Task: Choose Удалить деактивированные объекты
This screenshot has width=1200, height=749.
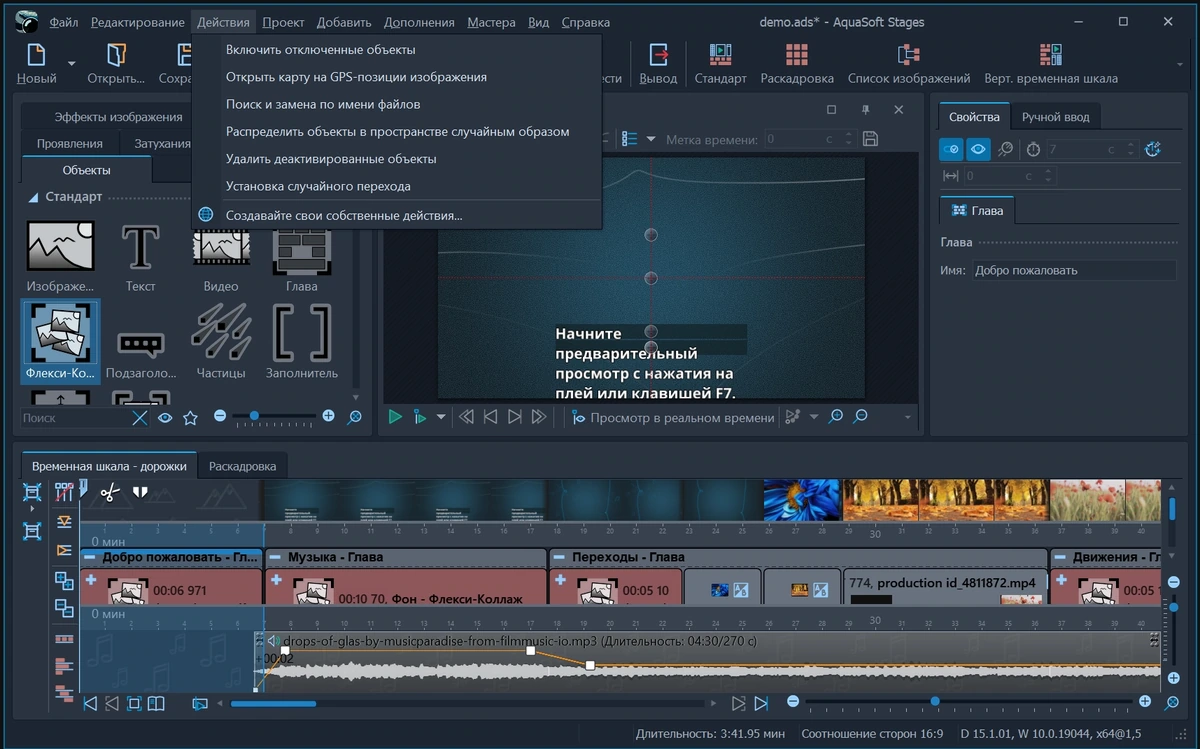Action: coord(331,158)
